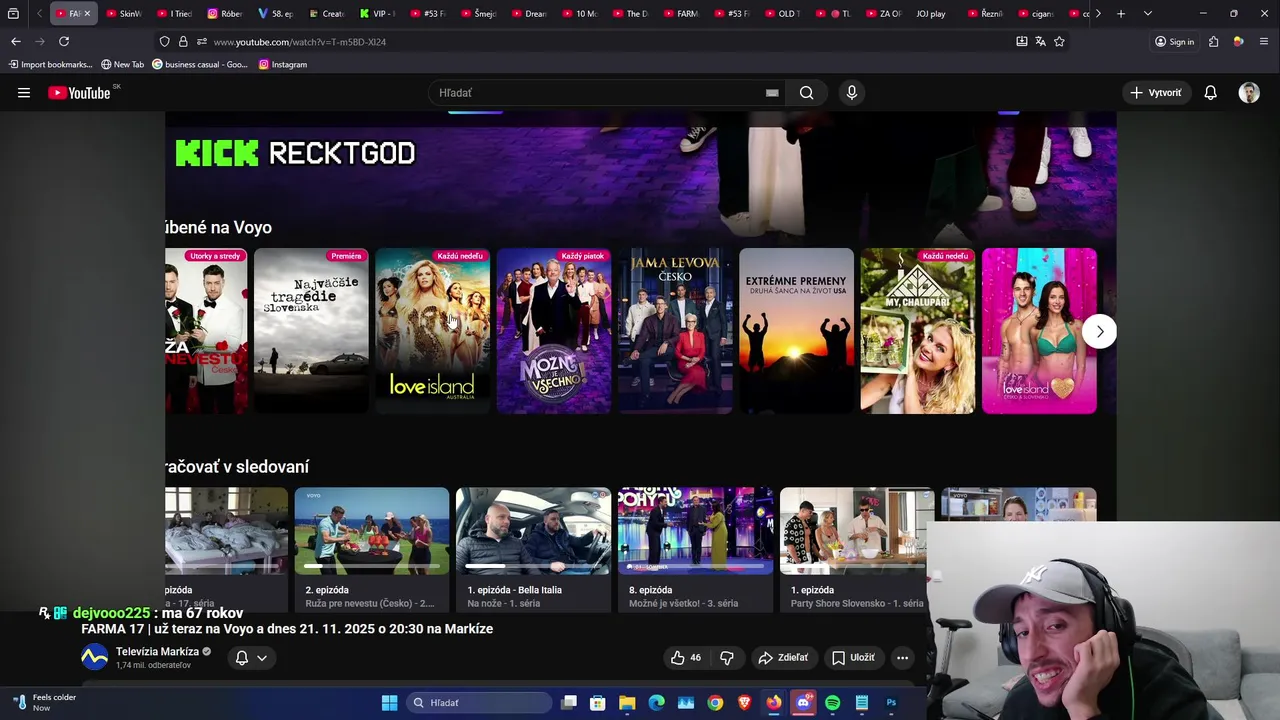Open the YouTube hamburger guide menu
The width and height of the screenshot is (1280, 720).
pos(24,93)
